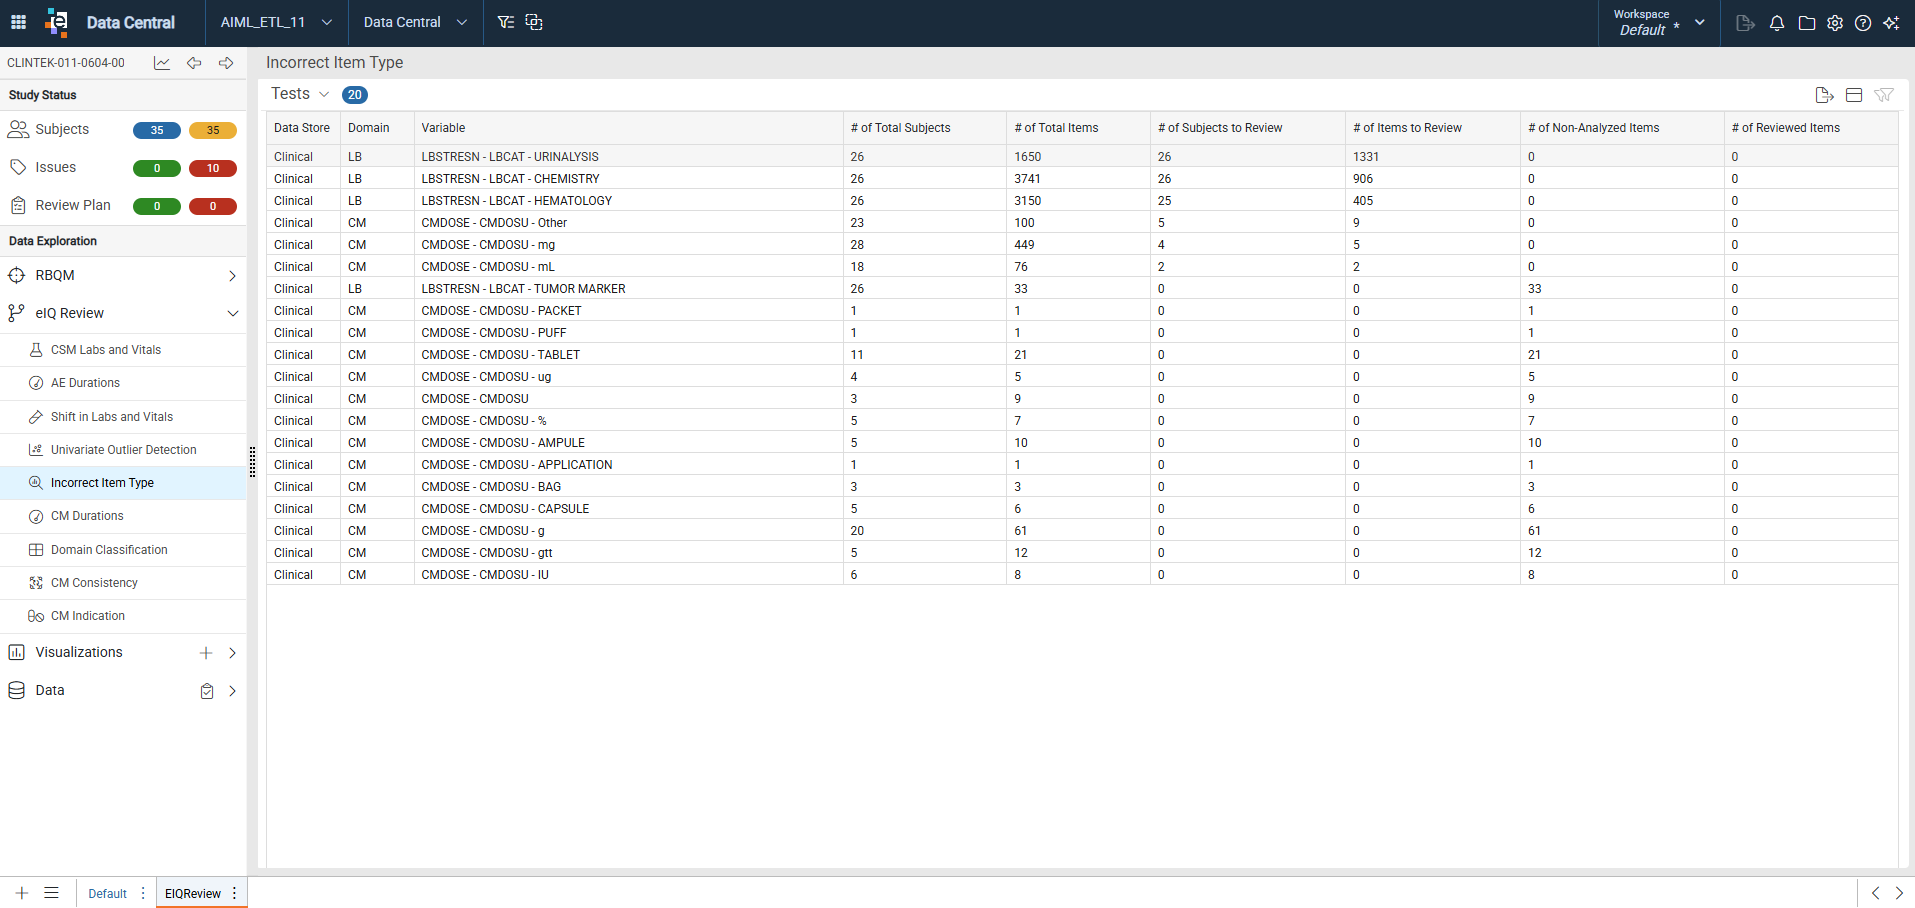Open the Workspace Default dropdown
This screenshot has width=1915, height=908.
[x=1659, y=22]
